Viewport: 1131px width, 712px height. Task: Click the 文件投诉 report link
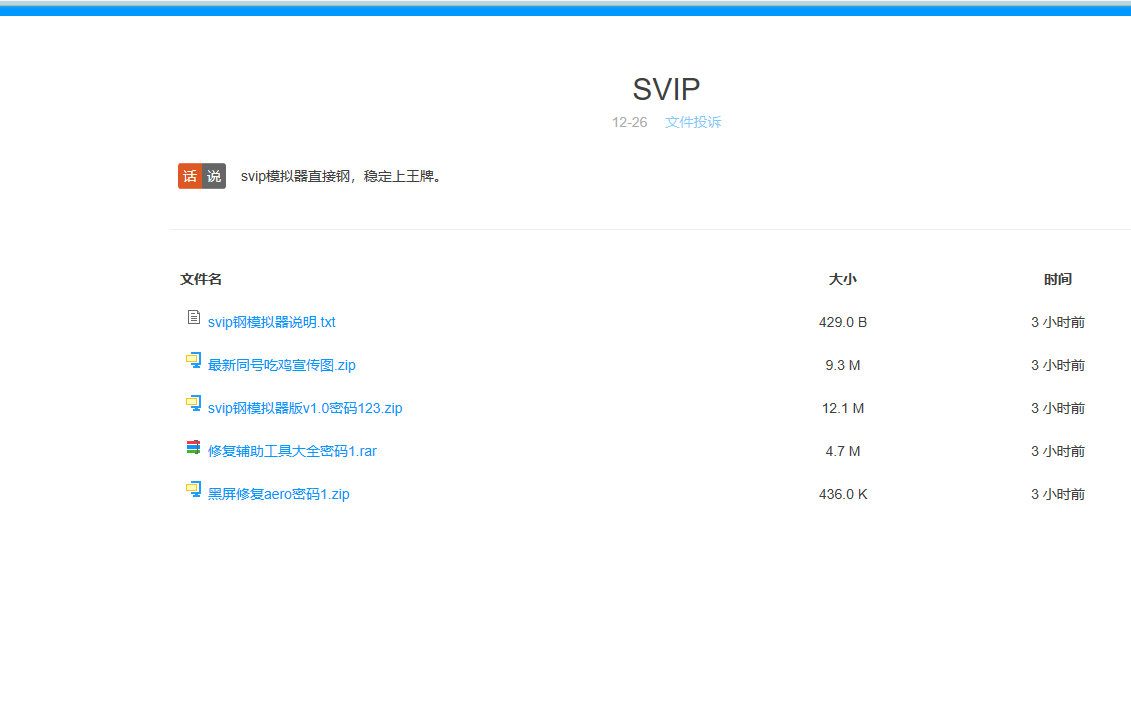[x=693, y=122]
